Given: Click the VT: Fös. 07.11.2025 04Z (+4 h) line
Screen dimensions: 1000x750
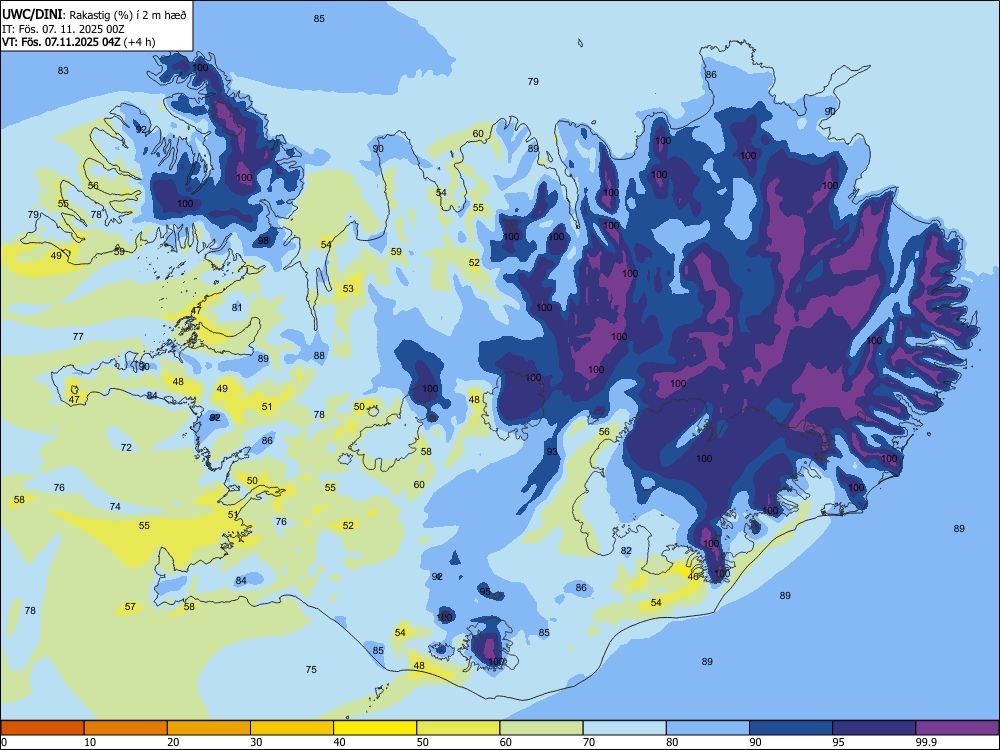Looking at the screenshot, I should click(x=78, y=42).
